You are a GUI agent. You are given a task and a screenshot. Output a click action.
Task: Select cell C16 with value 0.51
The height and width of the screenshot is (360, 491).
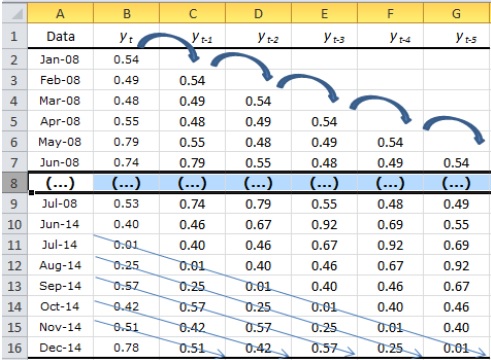[192, 348]
